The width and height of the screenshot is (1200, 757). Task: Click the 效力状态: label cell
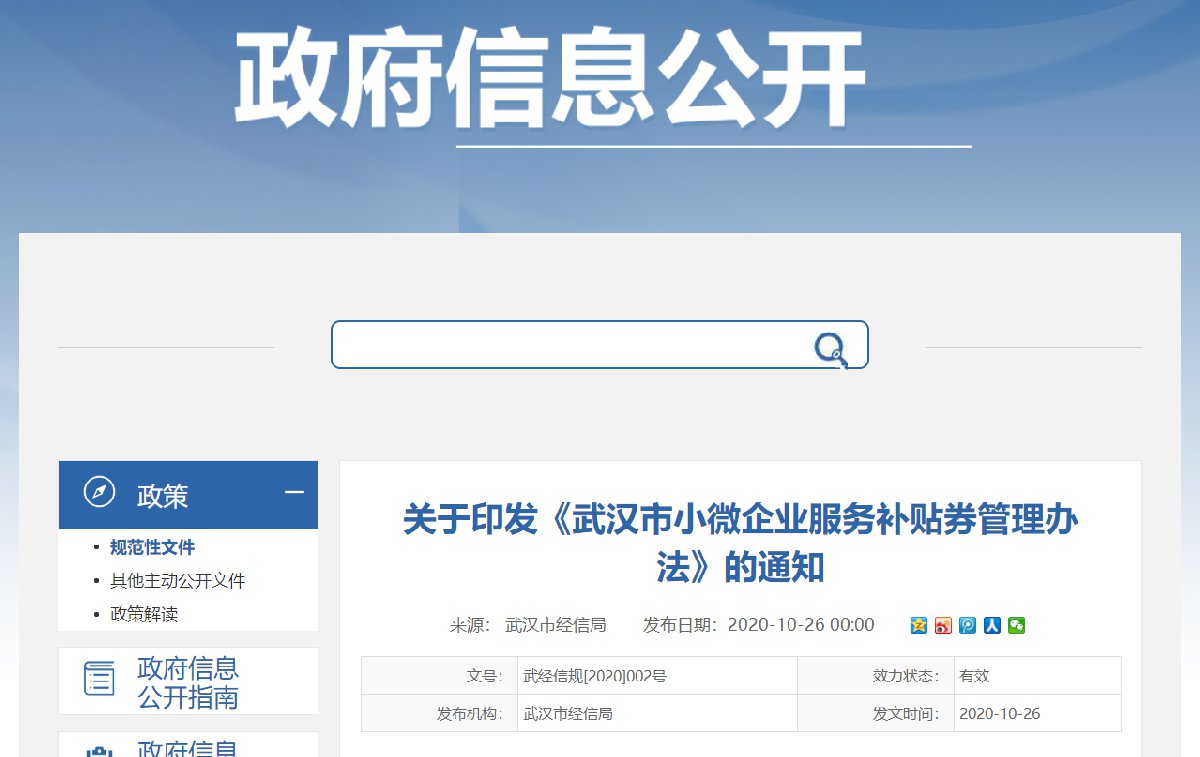click(x=876, y=676)
